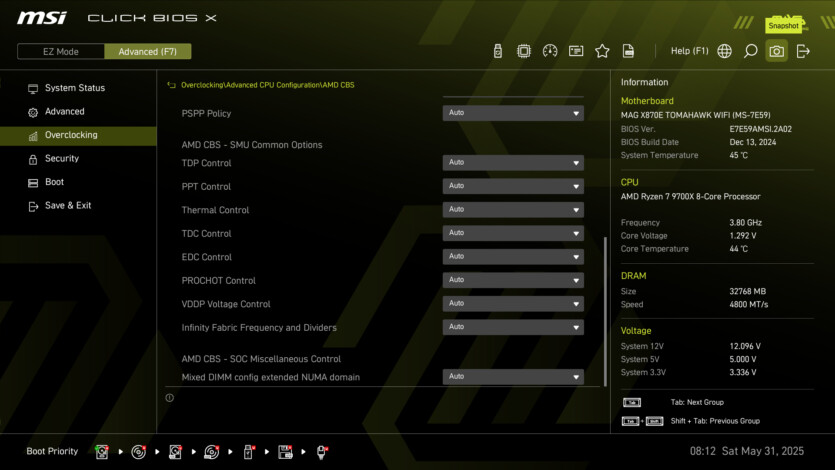Select the third boot device, USB hard disk
The width and height of the screenshot is (835, 470).
[x=175, y=452]
